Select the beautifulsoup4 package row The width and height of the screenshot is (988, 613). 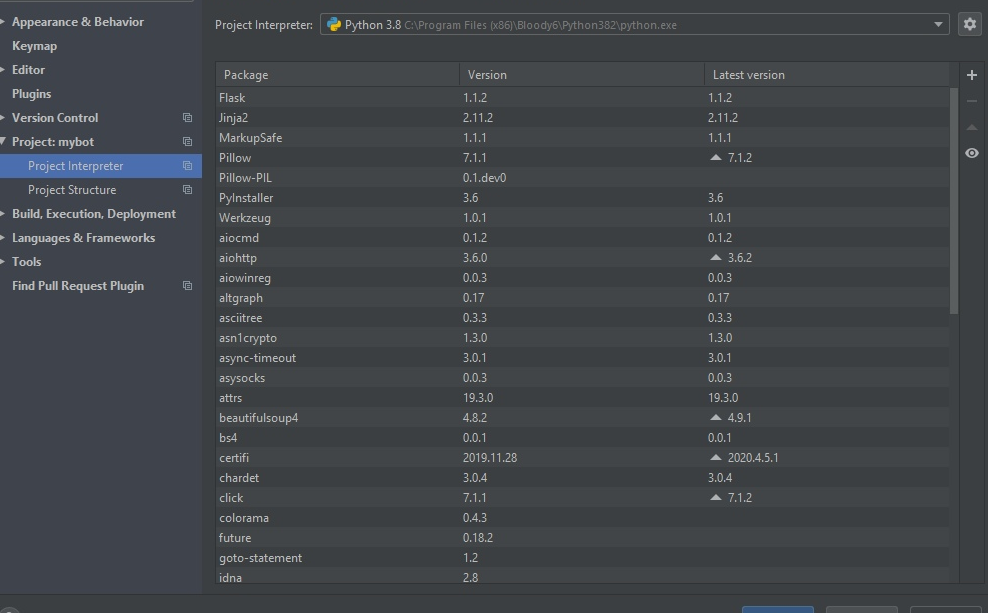tap(258, 418)
